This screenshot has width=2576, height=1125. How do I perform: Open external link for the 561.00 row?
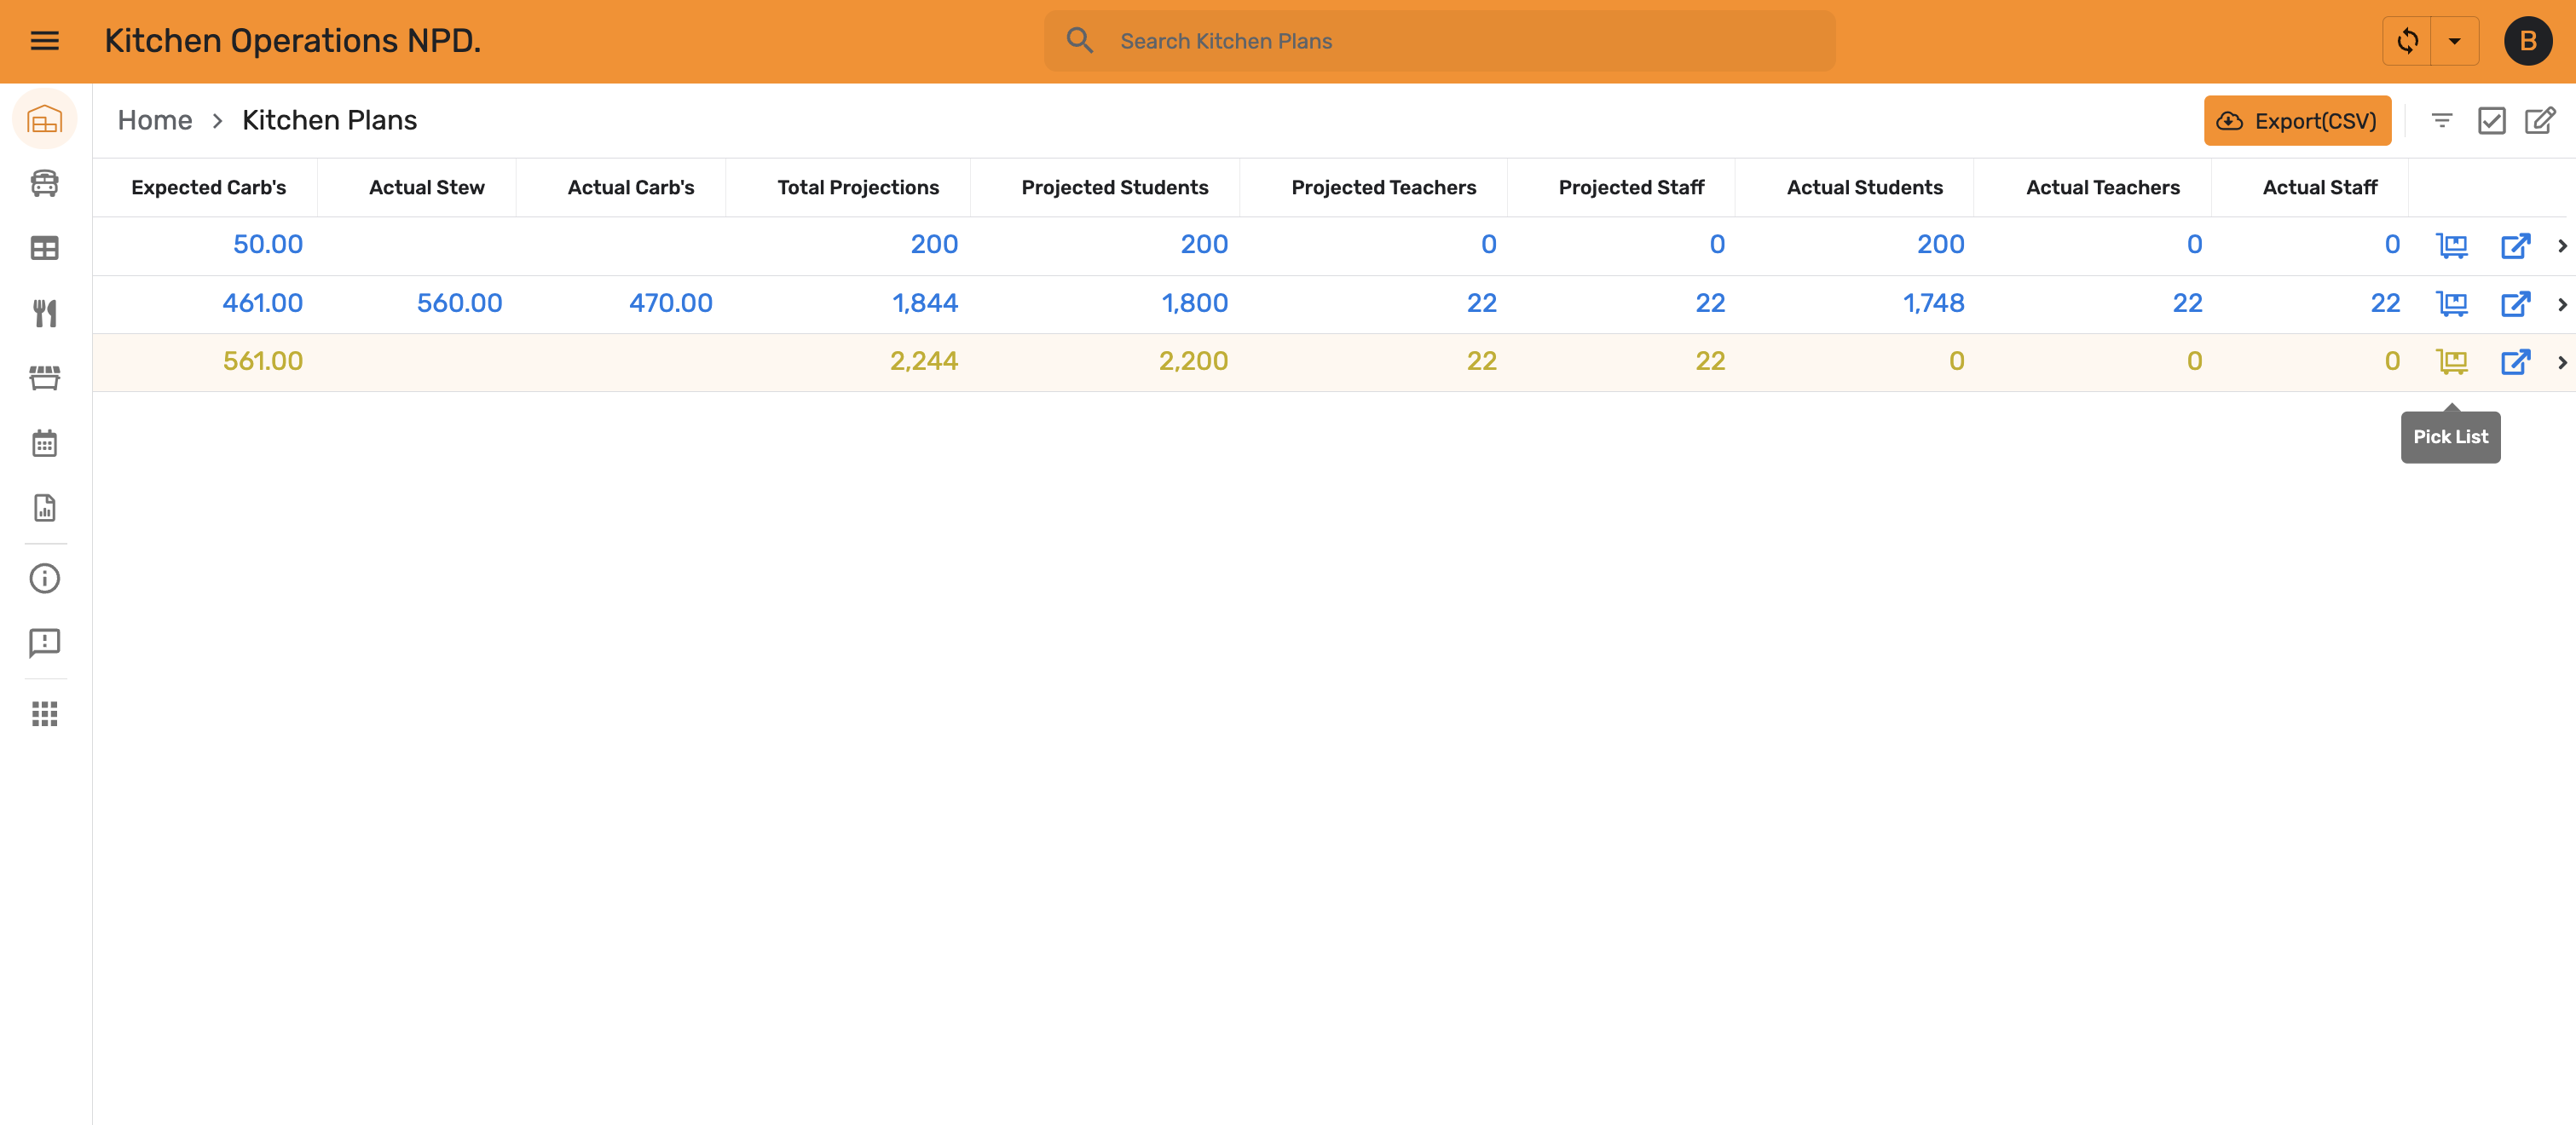pyautogui.click(x=2515, y=361)
